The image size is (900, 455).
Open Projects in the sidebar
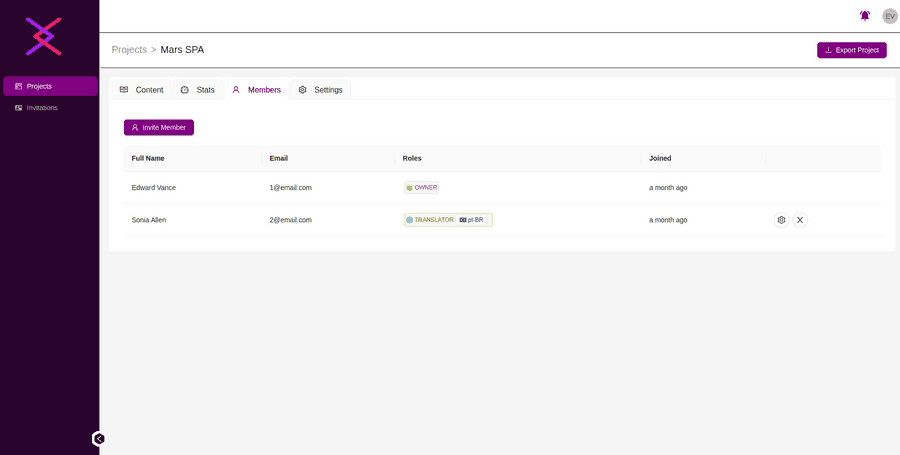[50, 86]
